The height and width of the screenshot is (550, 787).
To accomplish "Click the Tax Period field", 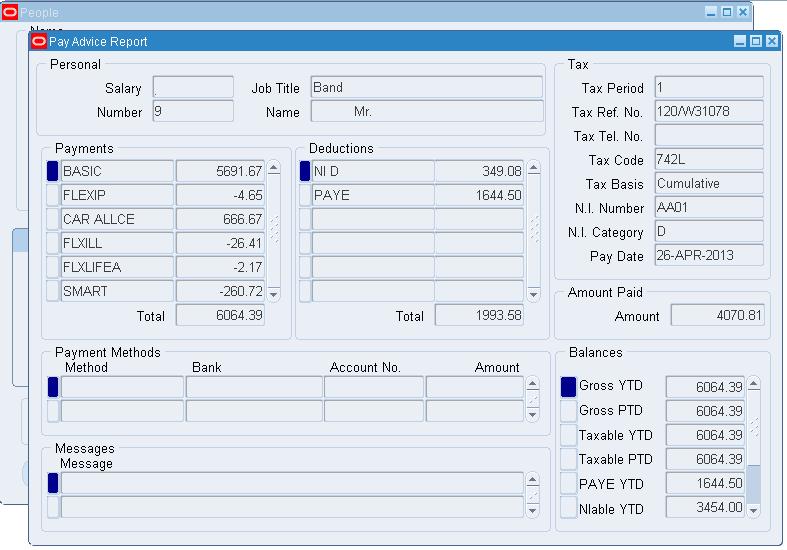I will pyautogui.click(x=709, y=87).
